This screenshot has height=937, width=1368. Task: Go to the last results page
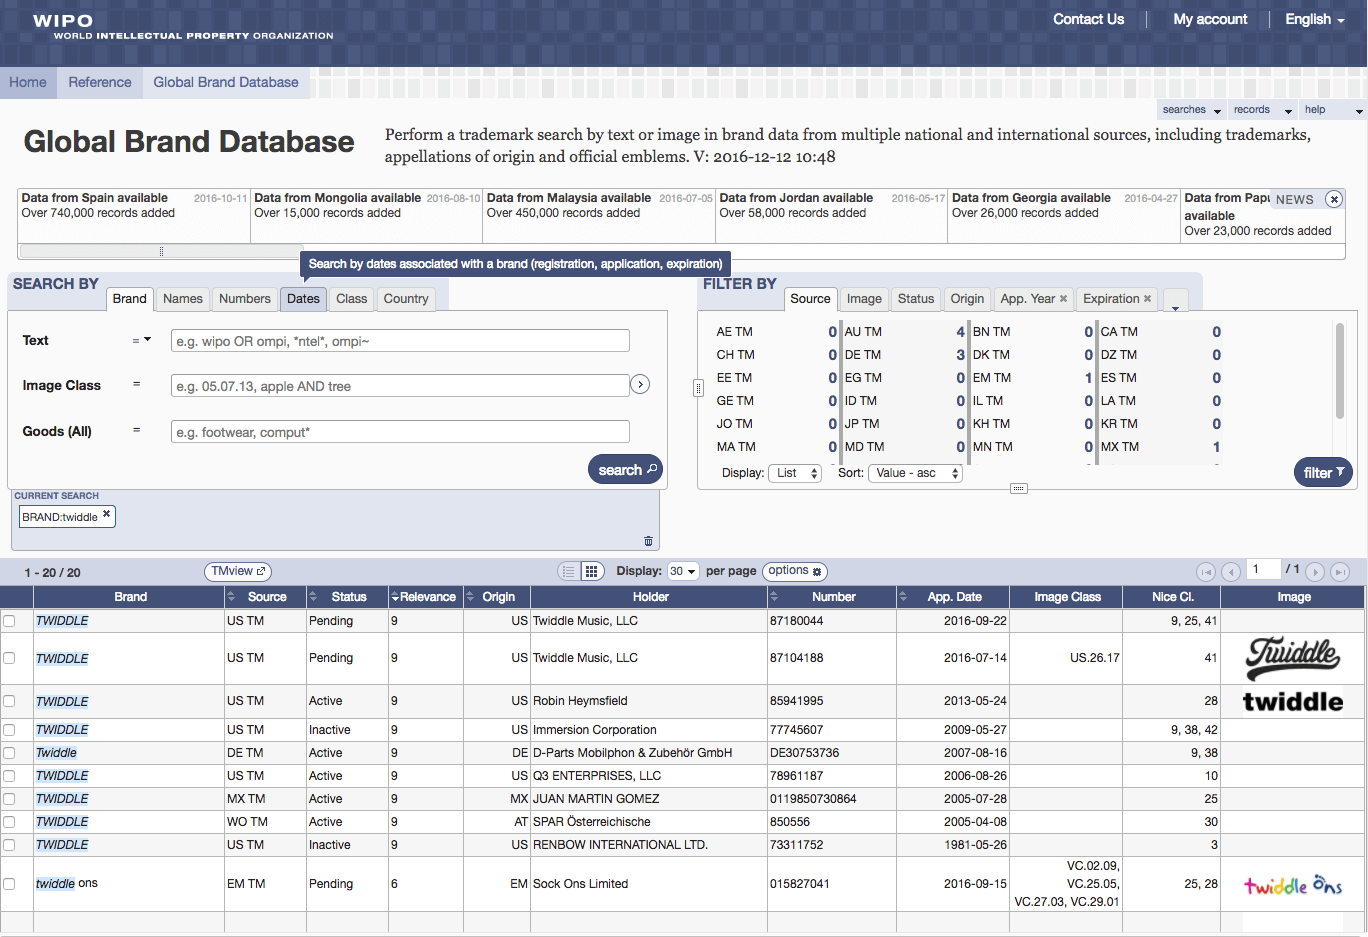click(1340, 572)
